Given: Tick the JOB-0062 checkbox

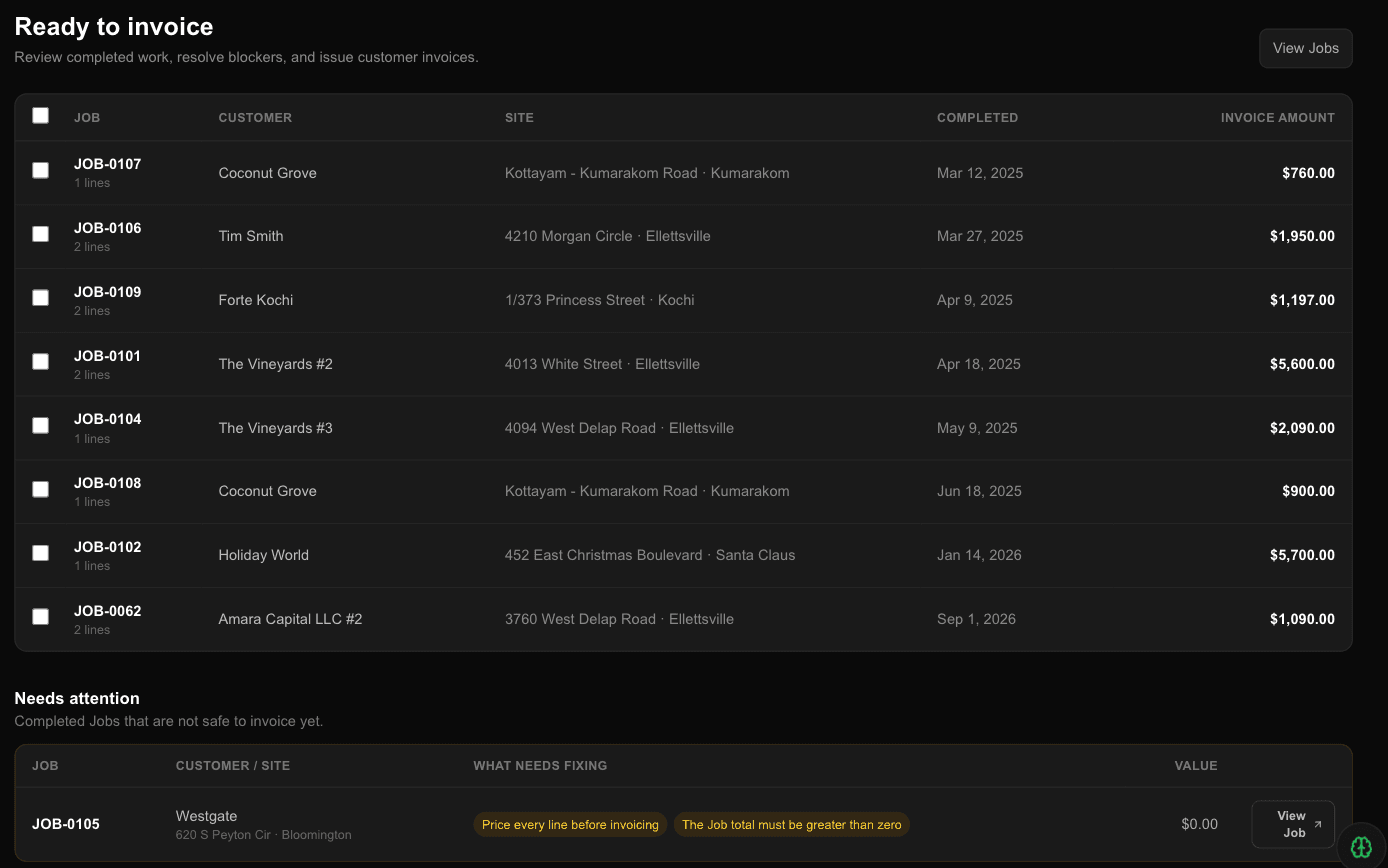Looking at the screenshot, I should pyautogui.click(x=40, y=617).
